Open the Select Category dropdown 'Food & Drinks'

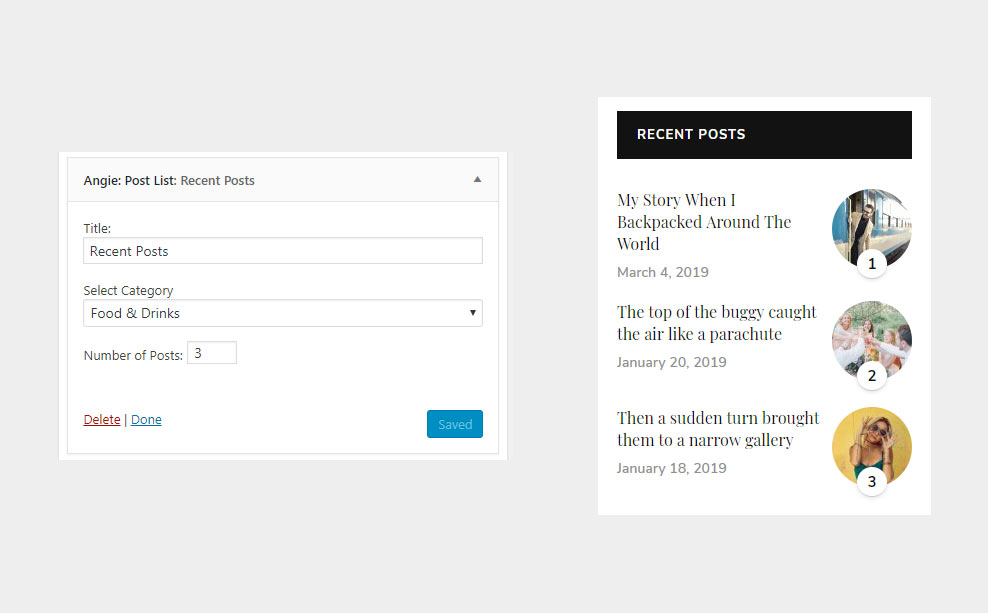(282, 313)
